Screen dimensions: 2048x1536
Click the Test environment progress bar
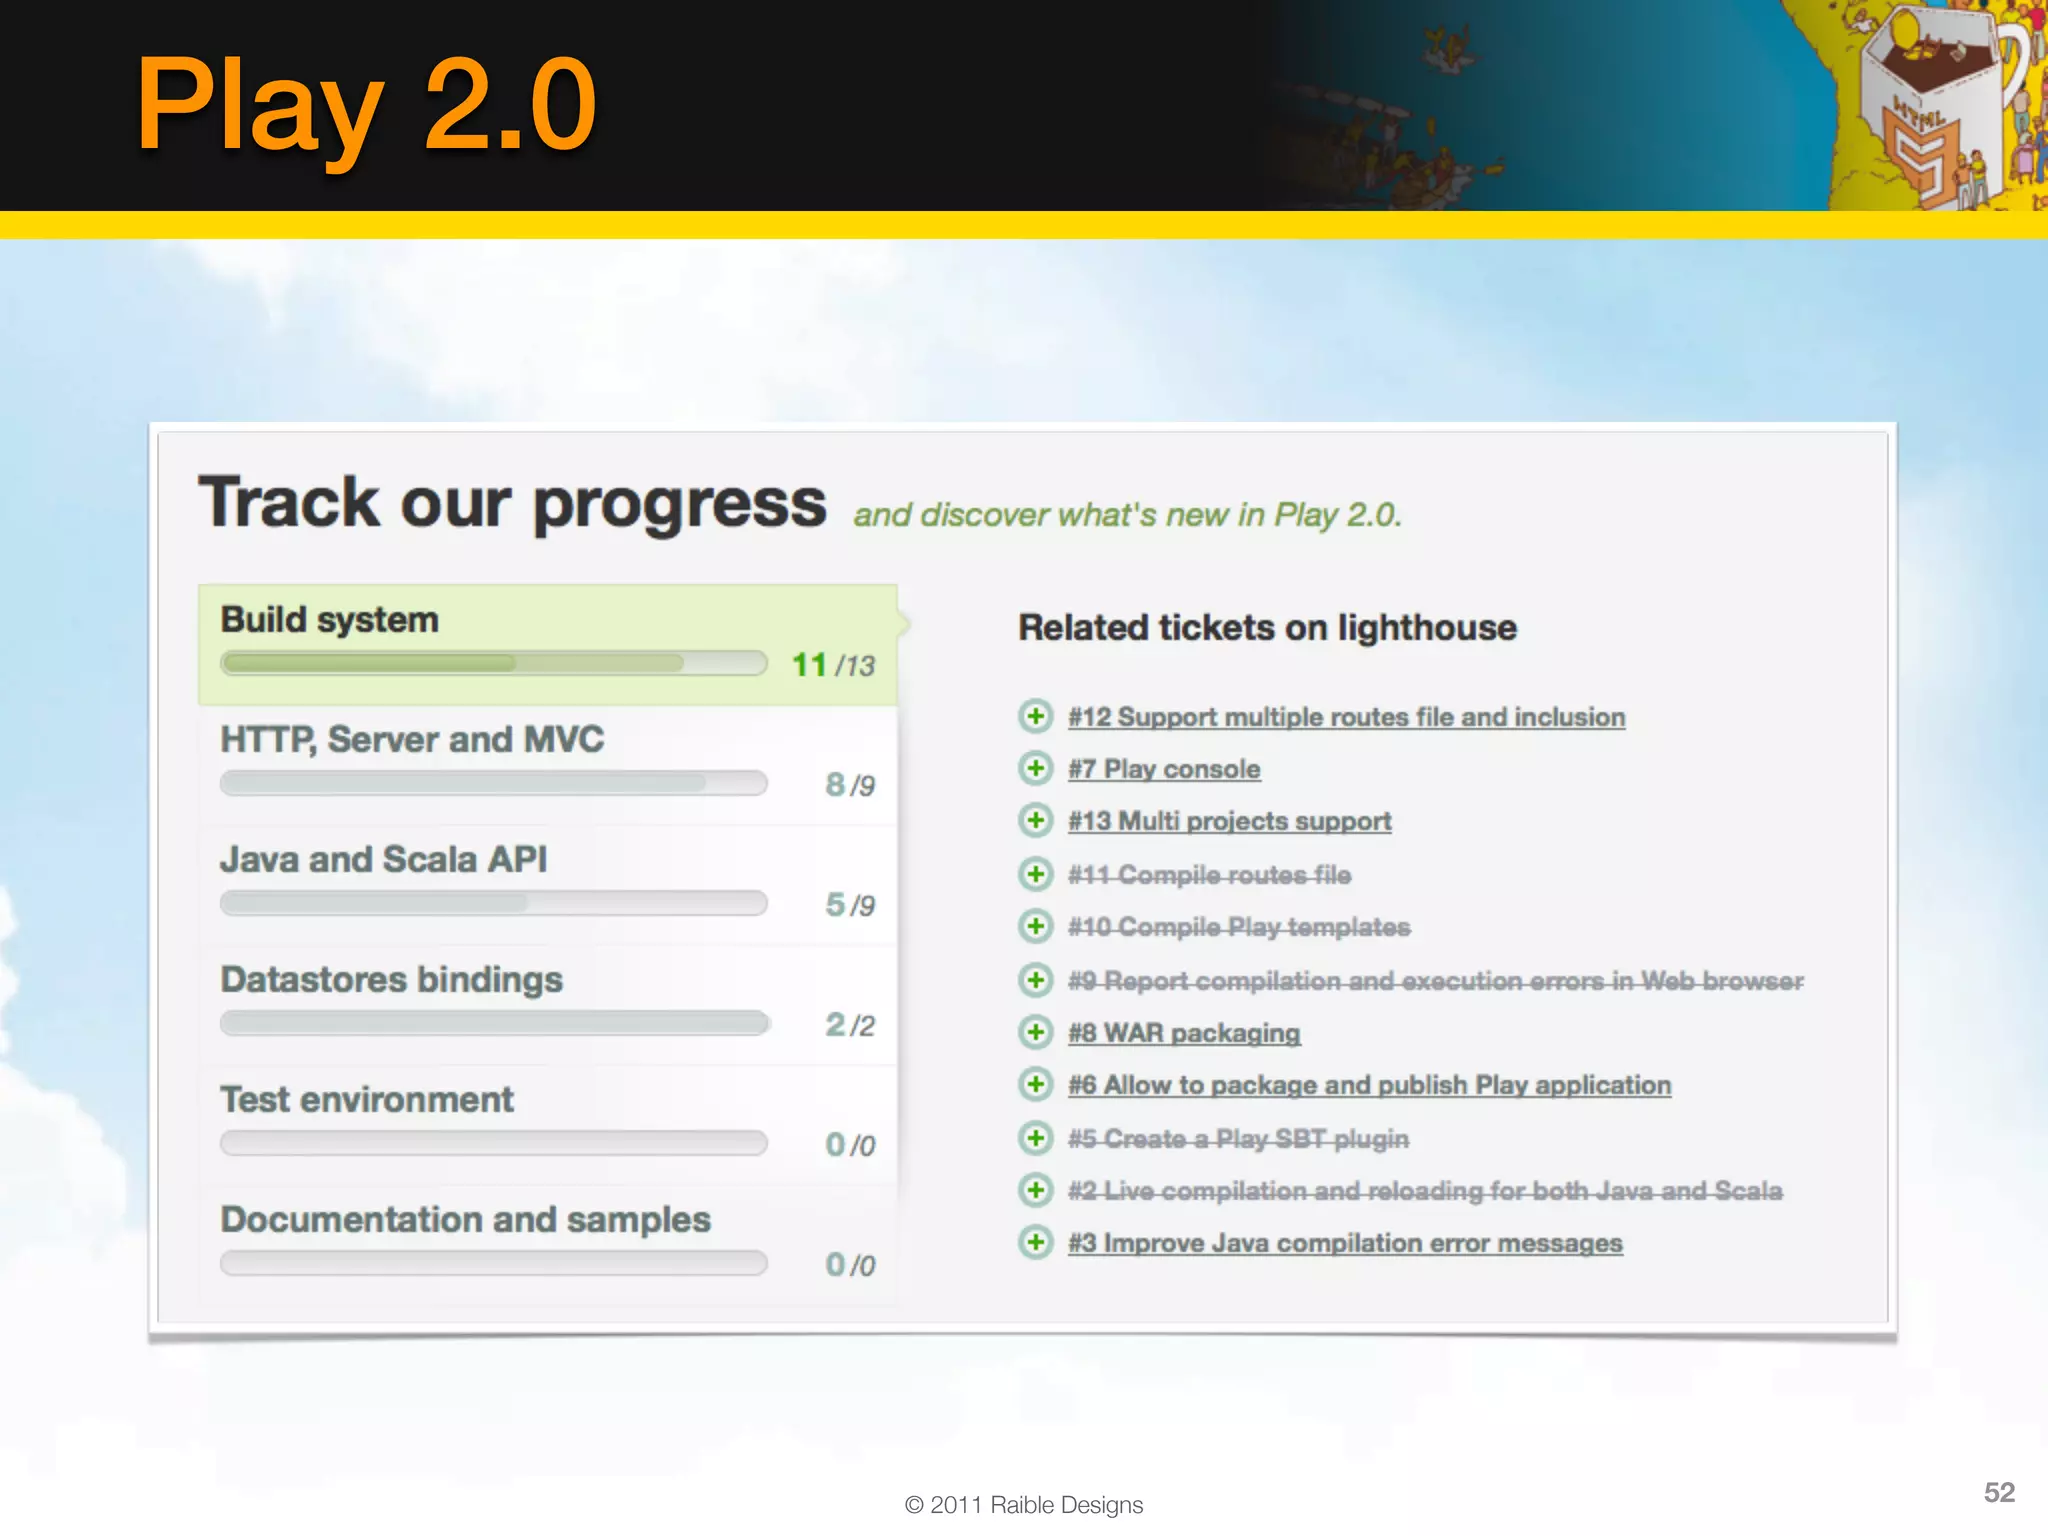494,1143
